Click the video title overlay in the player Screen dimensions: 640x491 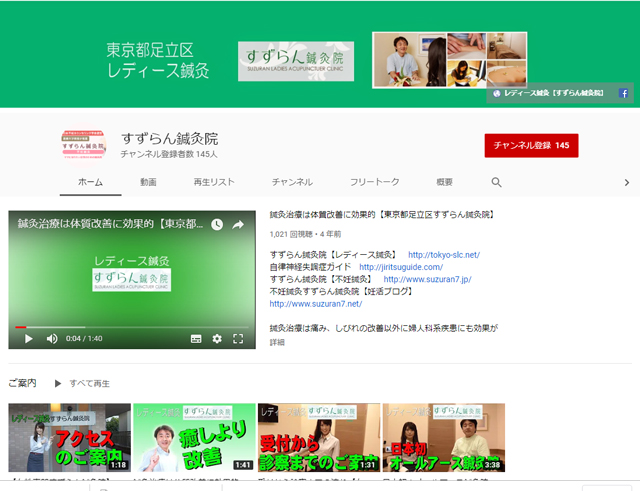(110, 224)
